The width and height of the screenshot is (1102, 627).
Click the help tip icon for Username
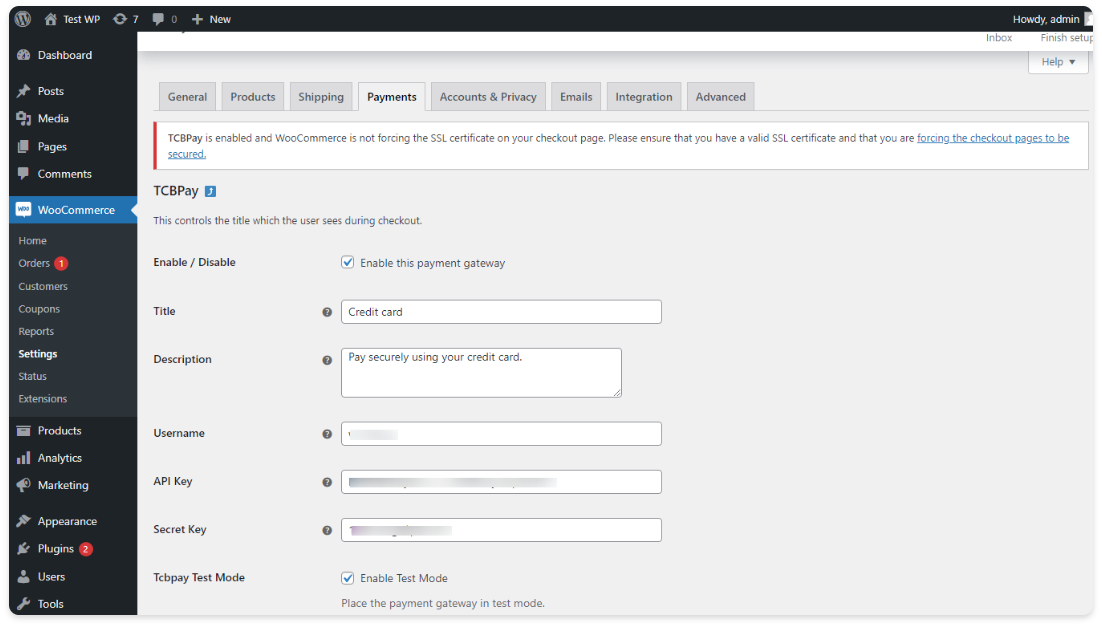point(327,434)
